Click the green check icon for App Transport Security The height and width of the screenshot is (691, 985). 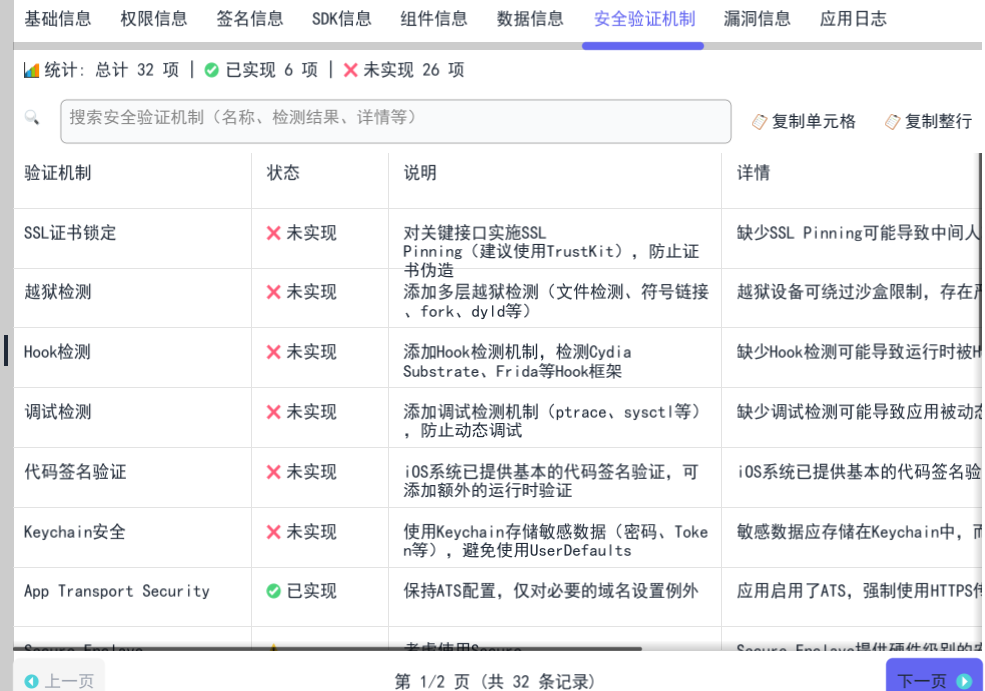pyautogui.click(x=273, y=592)
